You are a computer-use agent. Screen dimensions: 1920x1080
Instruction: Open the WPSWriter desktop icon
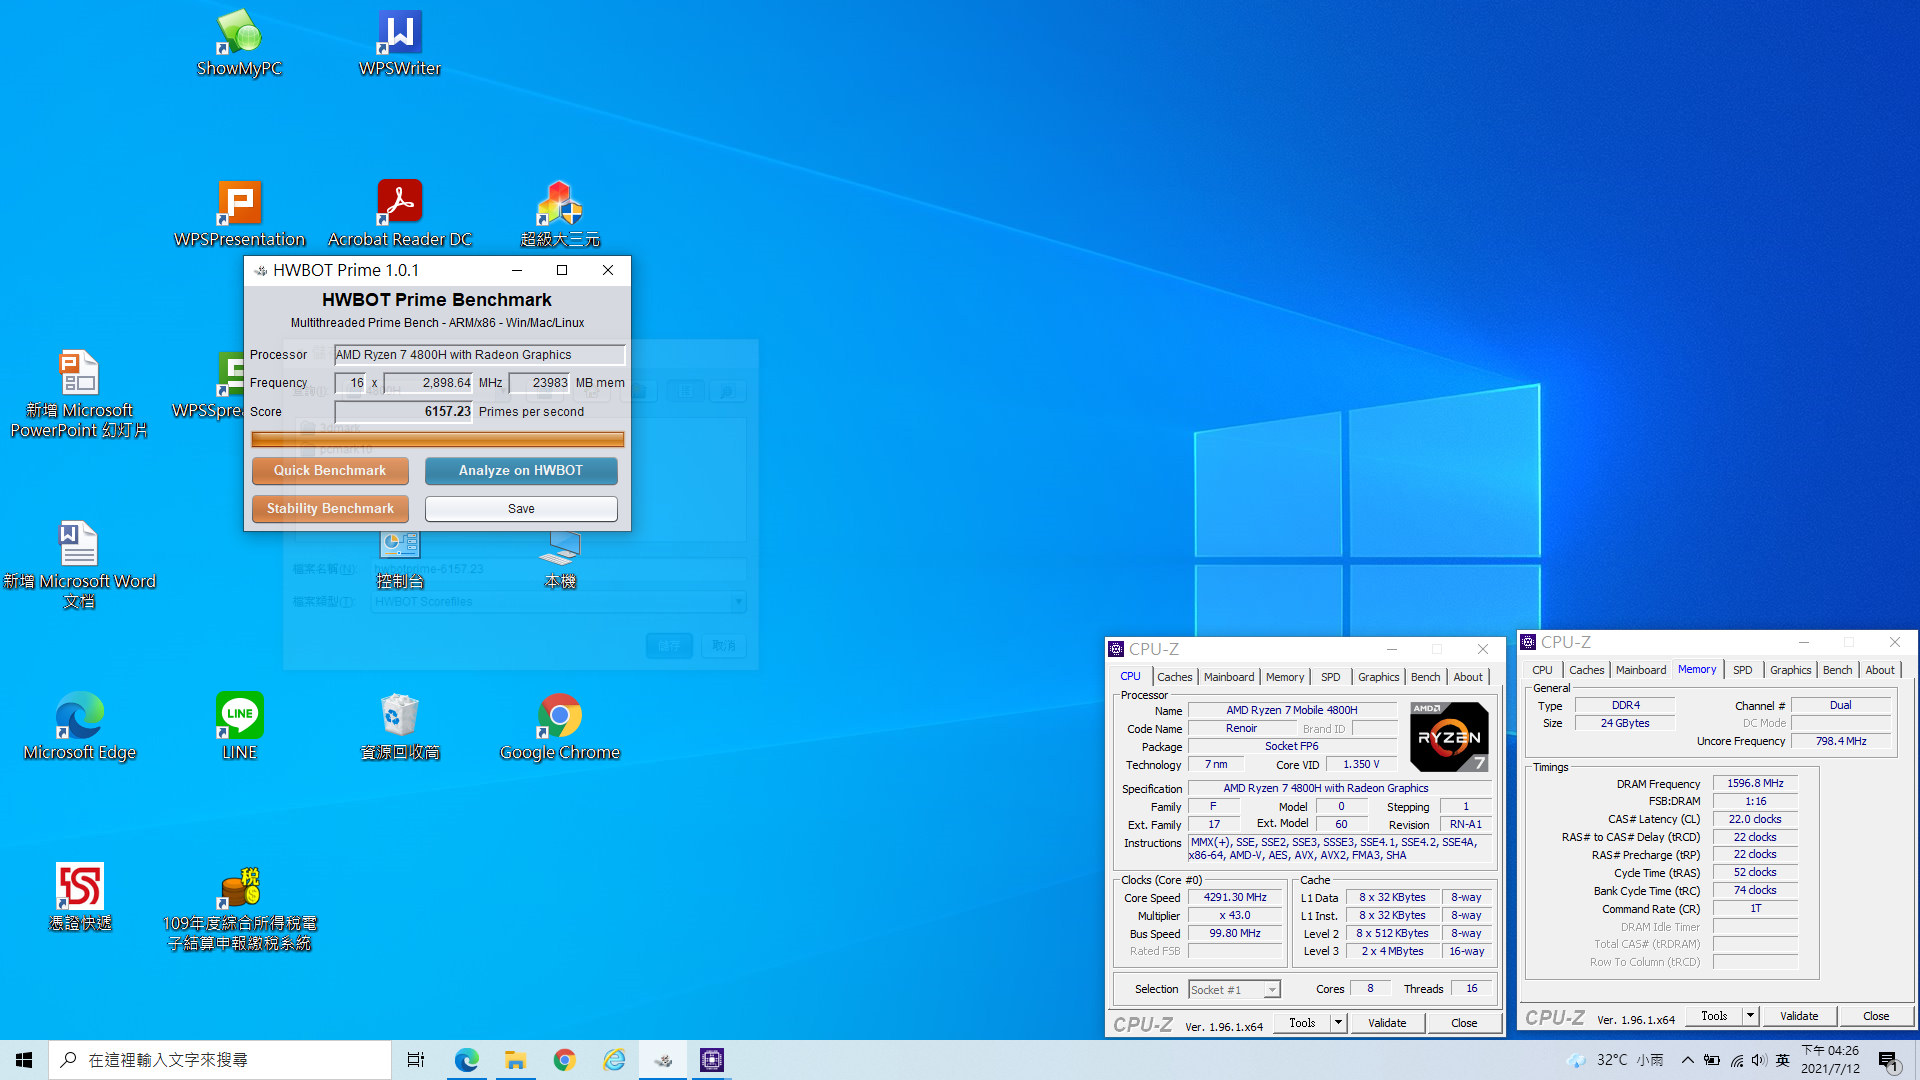[400, 44]
